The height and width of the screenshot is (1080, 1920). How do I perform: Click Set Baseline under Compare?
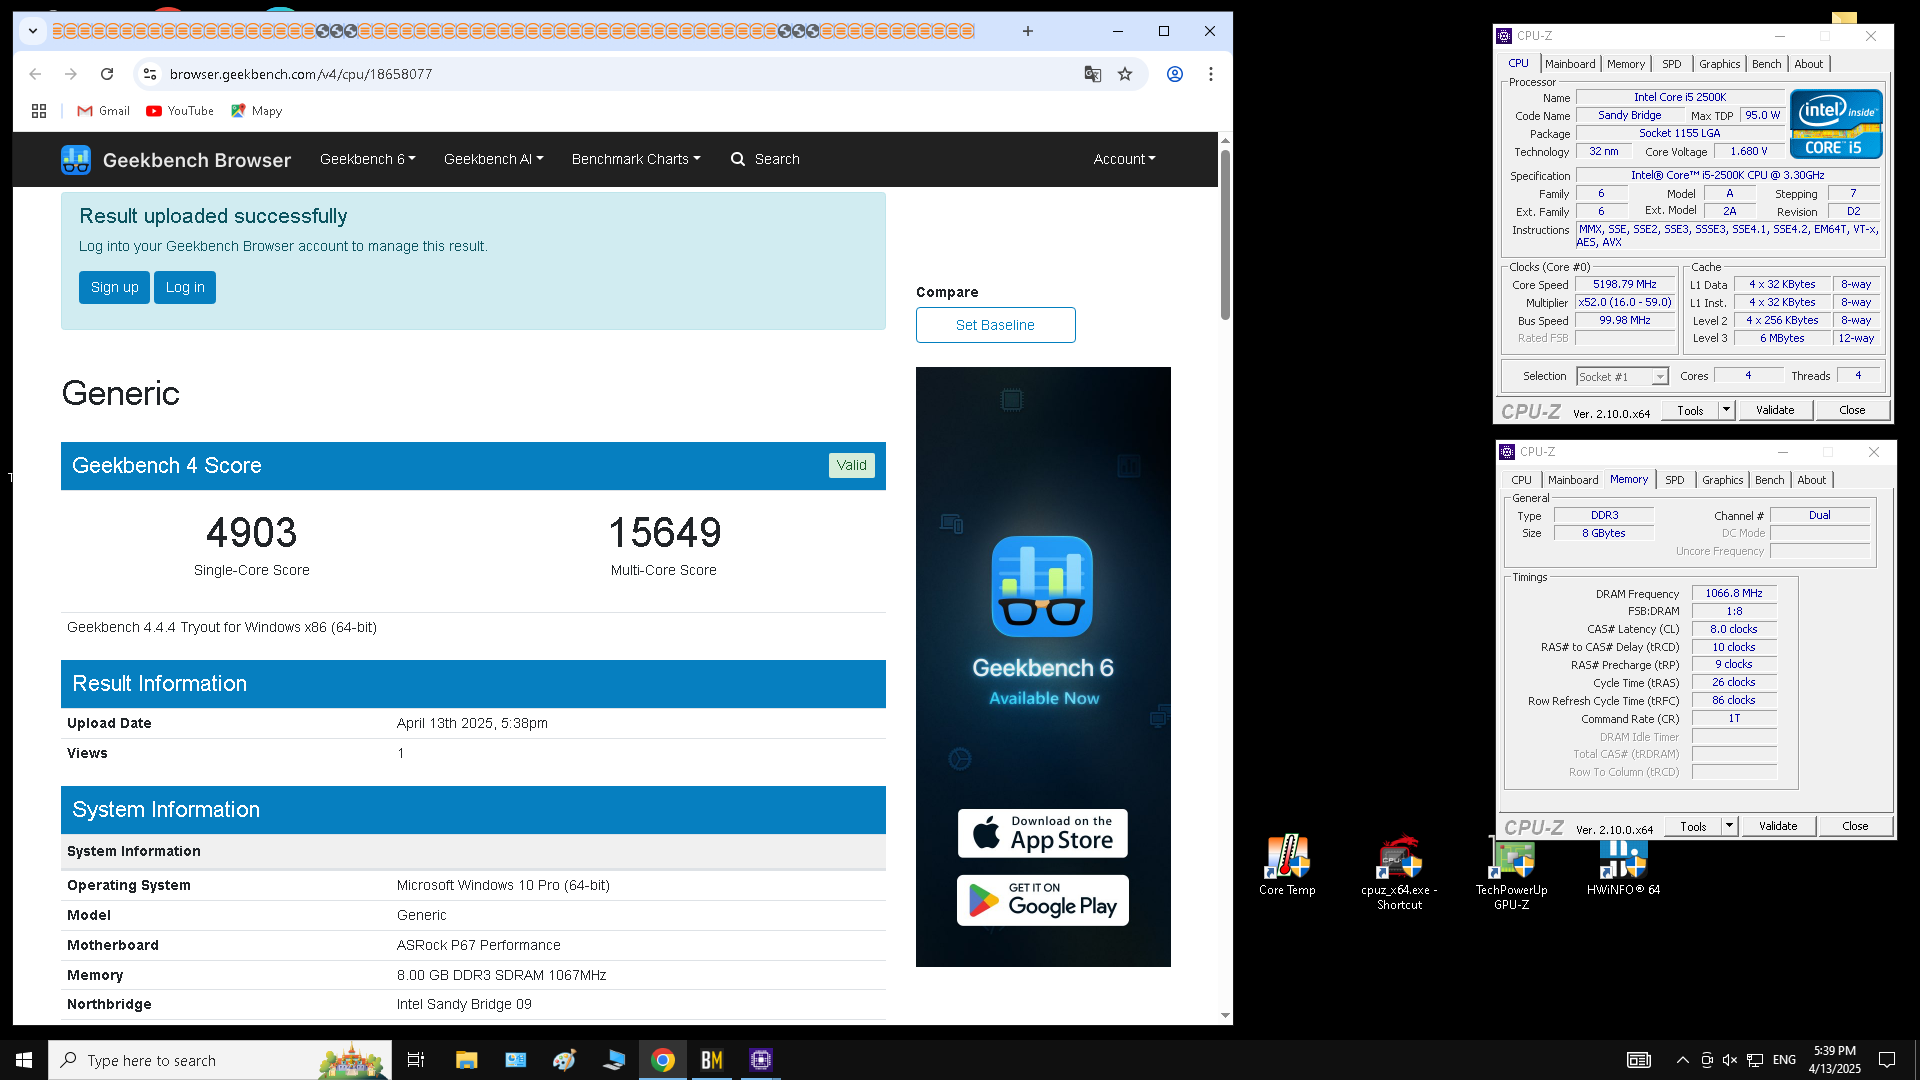[995, 325]
